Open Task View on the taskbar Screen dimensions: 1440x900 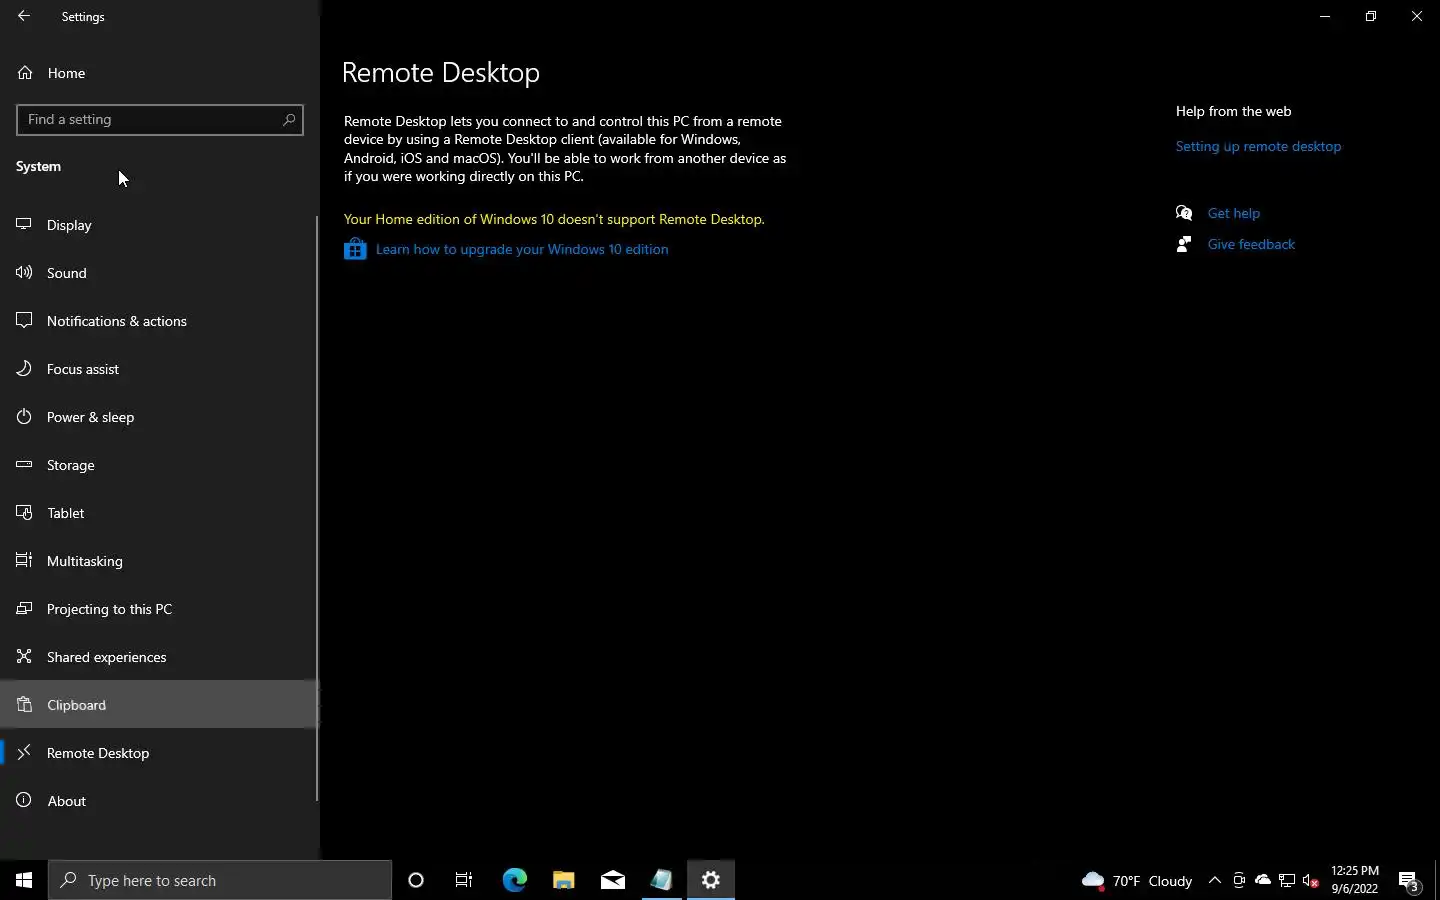pos(464,880)
